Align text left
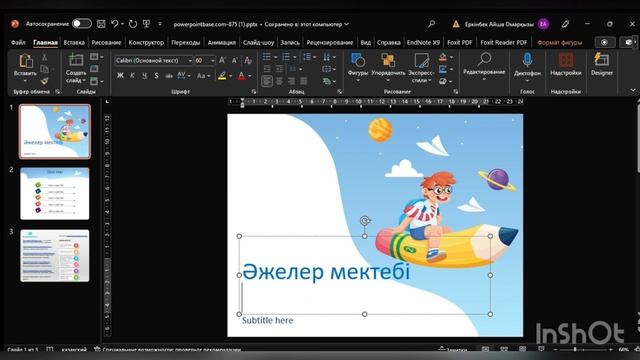Image resolution: width=640 pixels, height=360 pixels. pyautogui.click(x=267, y=81)
